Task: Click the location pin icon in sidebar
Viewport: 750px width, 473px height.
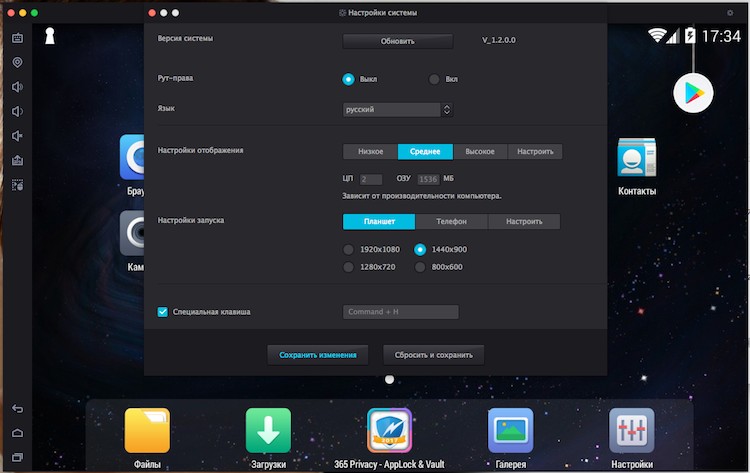Action: click(x=17, y=62)
